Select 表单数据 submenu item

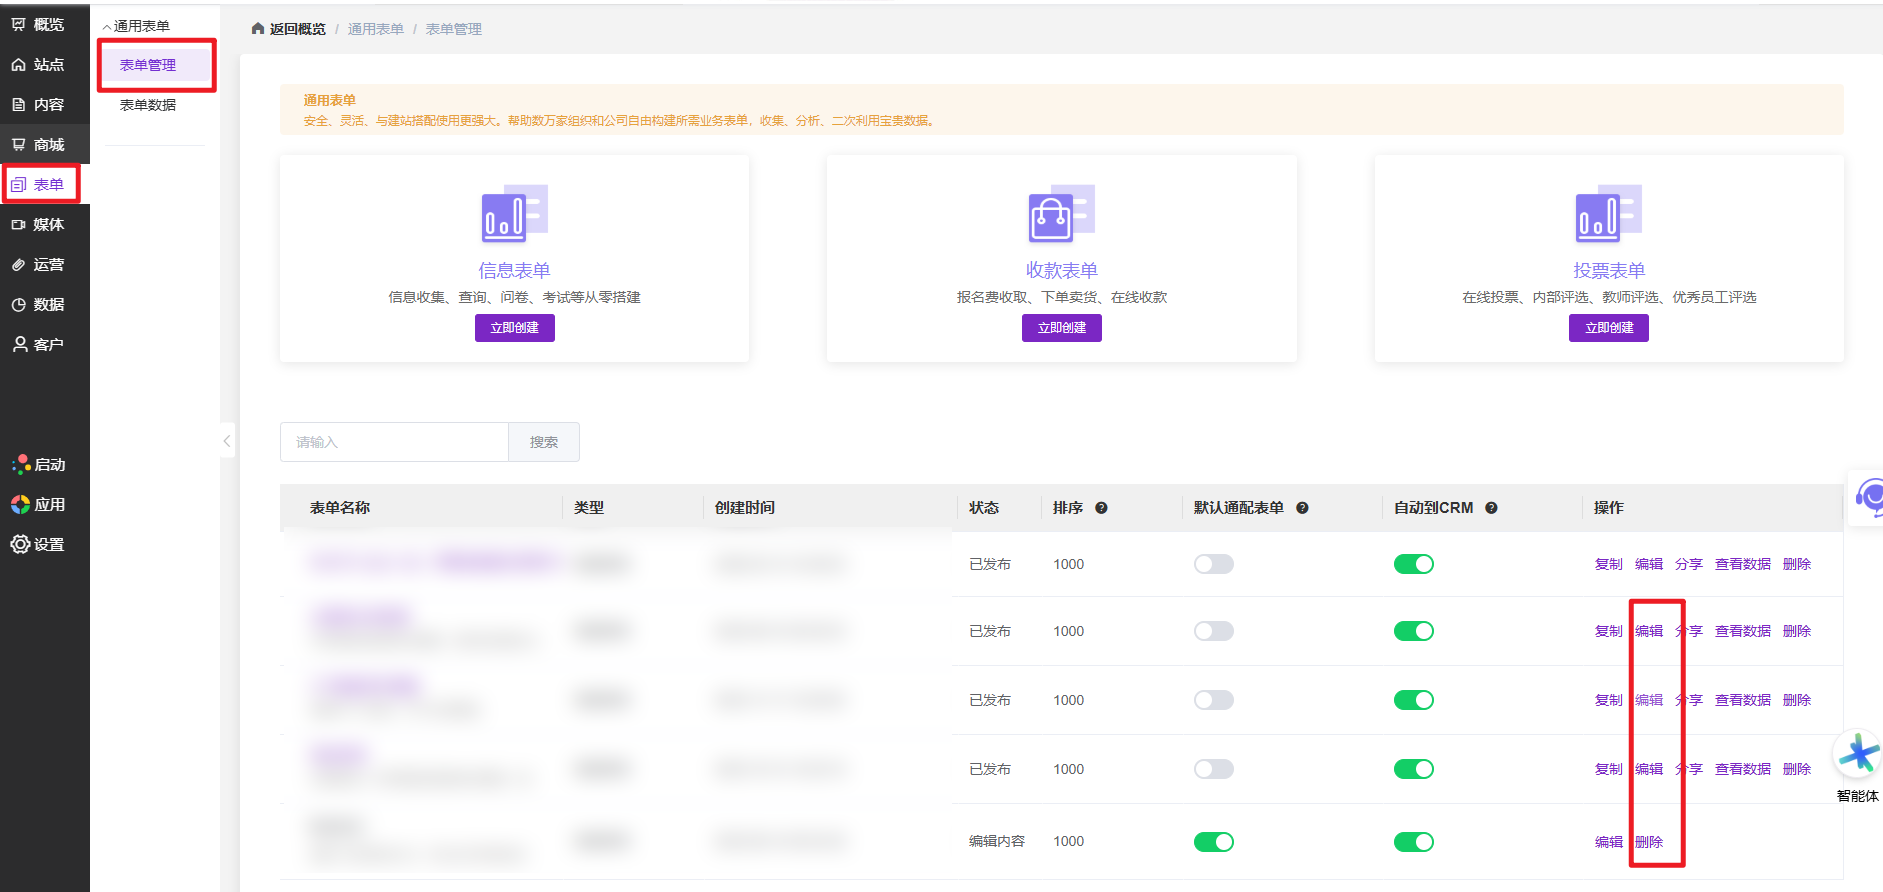pos(148,105)
